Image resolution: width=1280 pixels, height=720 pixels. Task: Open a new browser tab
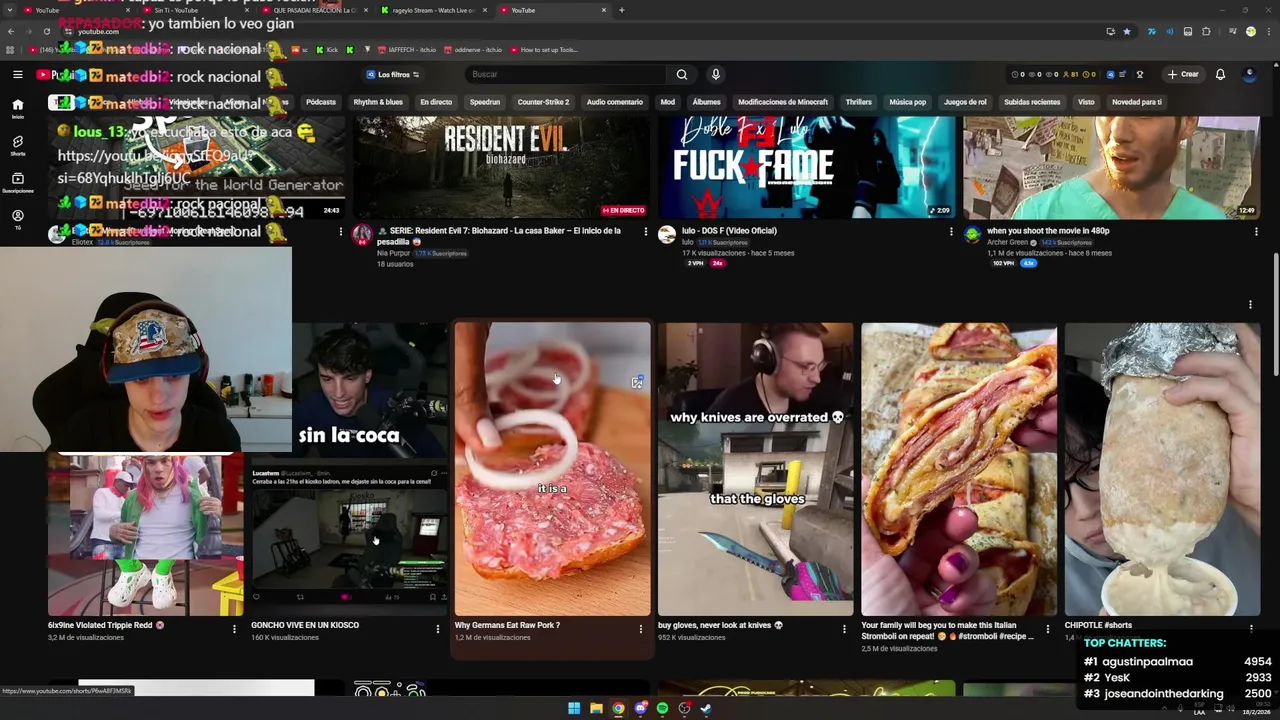click(621, 10)
